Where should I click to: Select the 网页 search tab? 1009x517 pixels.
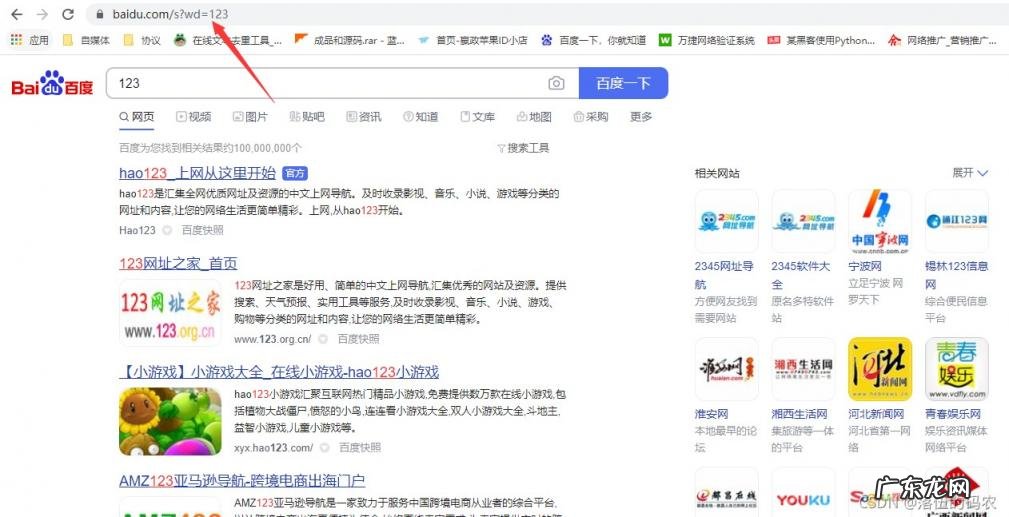pos(137,117)
